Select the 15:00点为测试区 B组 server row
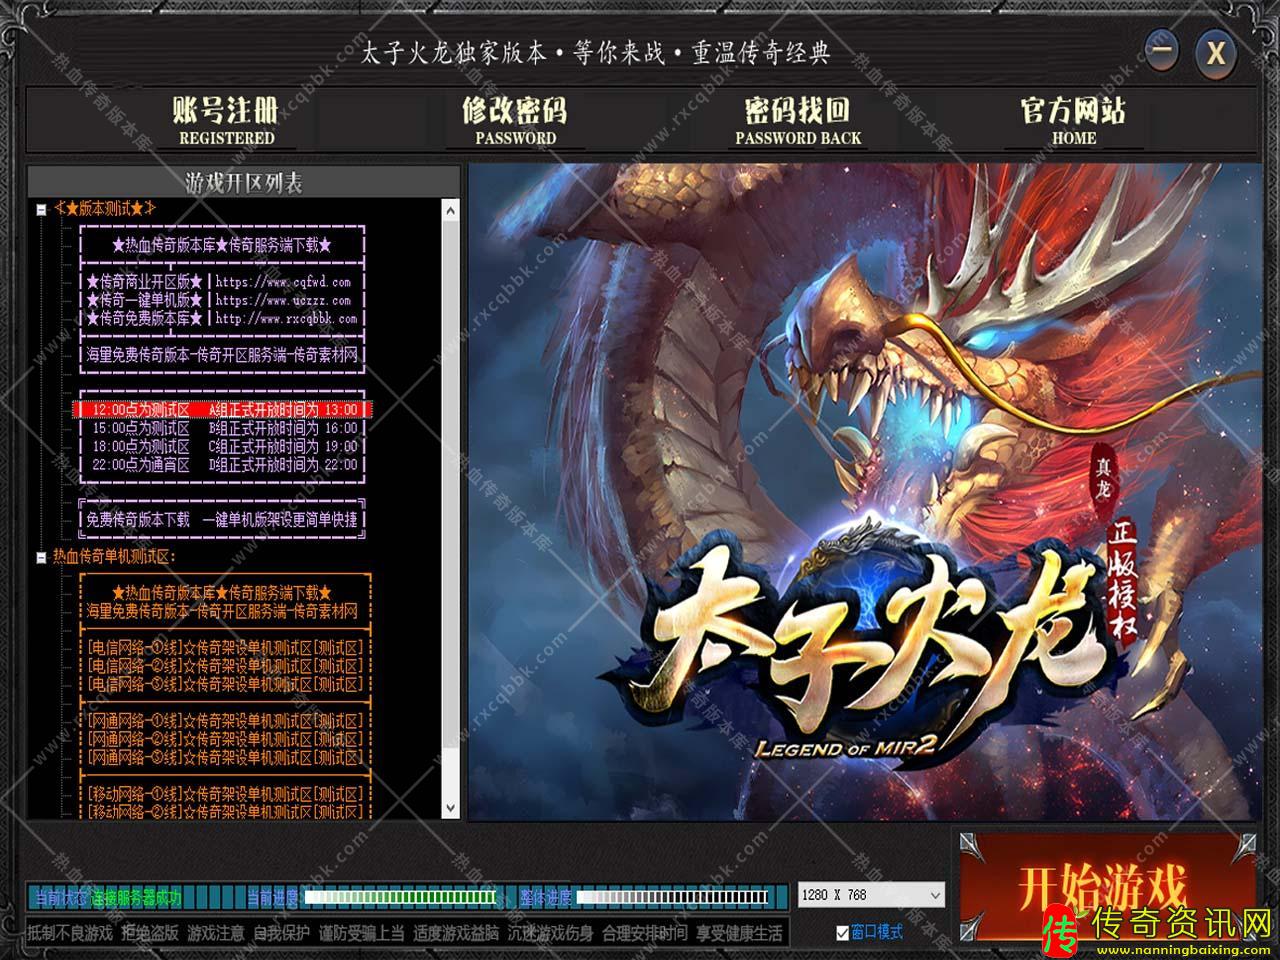 [222, 428]
